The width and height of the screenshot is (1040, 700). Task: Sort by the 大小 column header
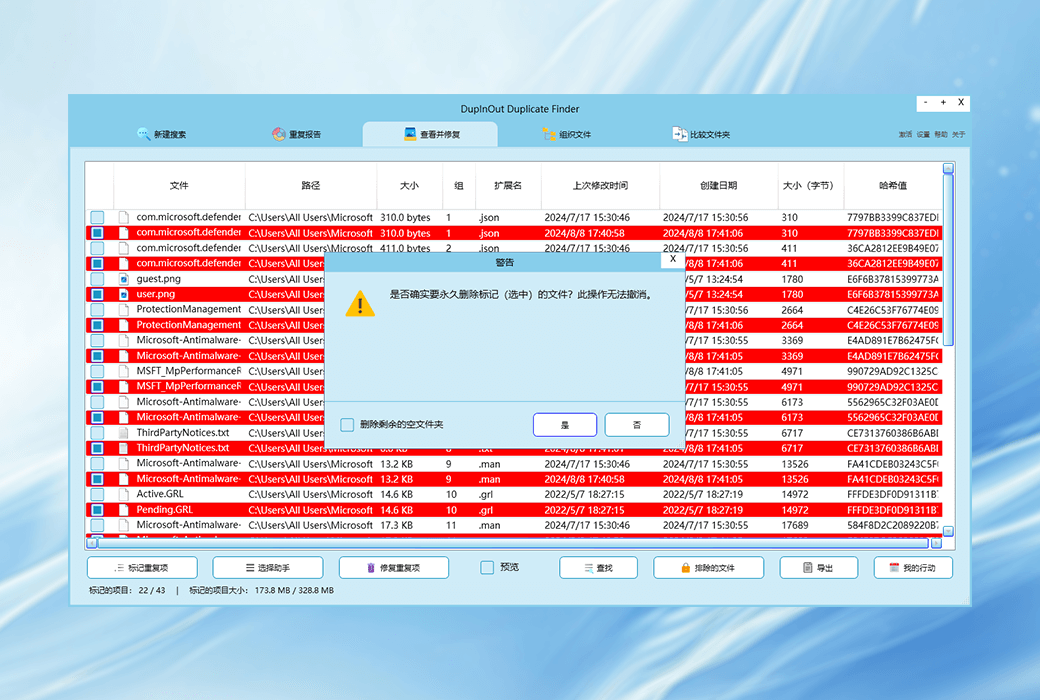point(409,186)
